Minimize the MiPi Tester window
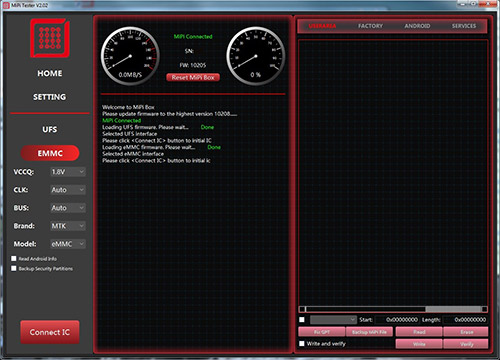The height and width of the screenshot is (360, 500). [x=462, y=3]
